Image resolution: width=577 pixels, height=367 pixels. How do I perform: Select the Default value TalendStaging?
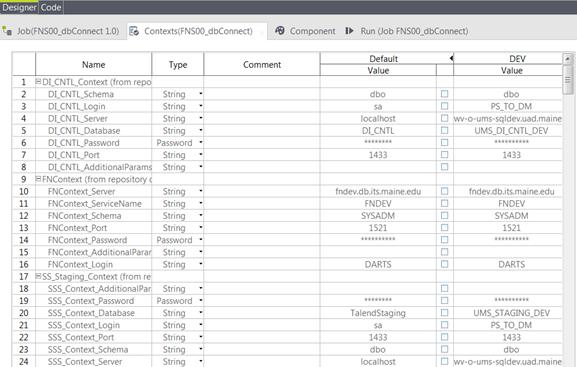(378, 313)
